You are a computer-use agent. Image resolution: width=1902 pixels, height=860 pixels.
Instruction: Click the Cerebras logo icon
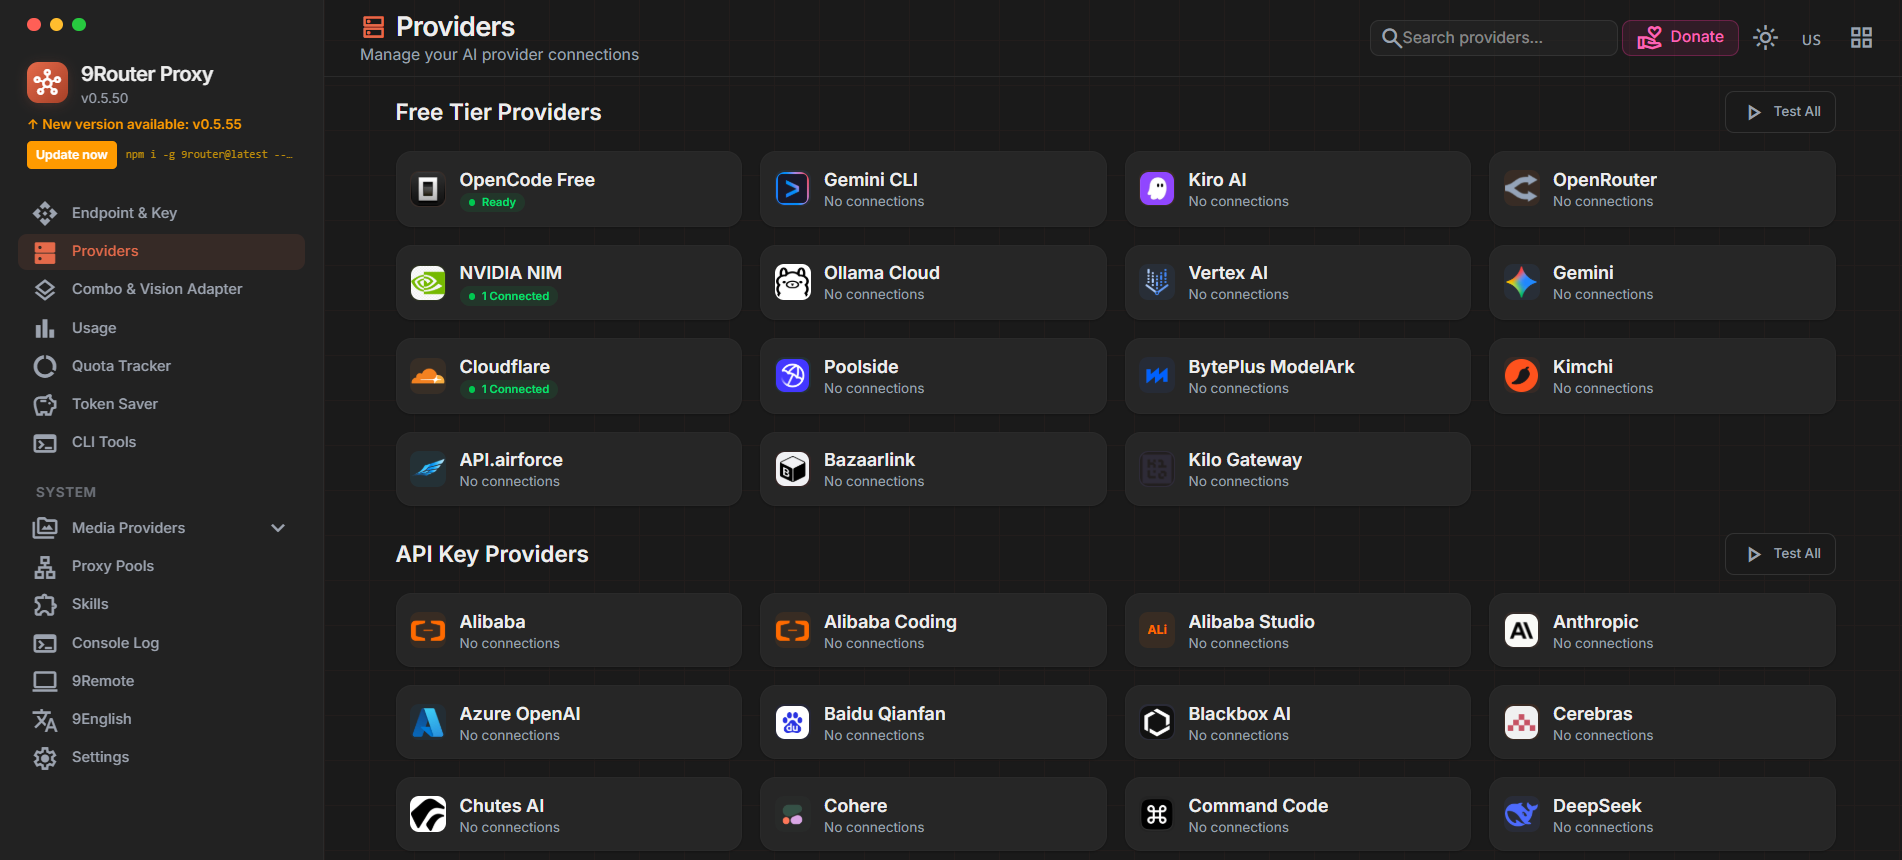pos(1522,723)
